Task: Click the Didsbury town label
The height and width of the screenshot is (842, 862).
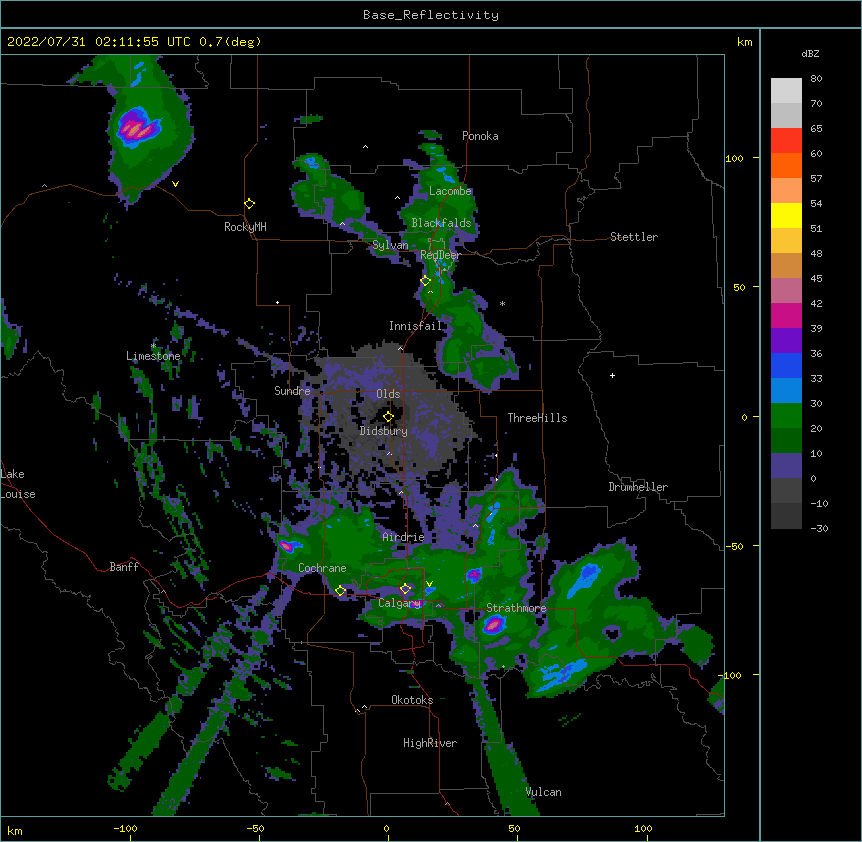Action: pyautogui.click(x=383, y=431)
